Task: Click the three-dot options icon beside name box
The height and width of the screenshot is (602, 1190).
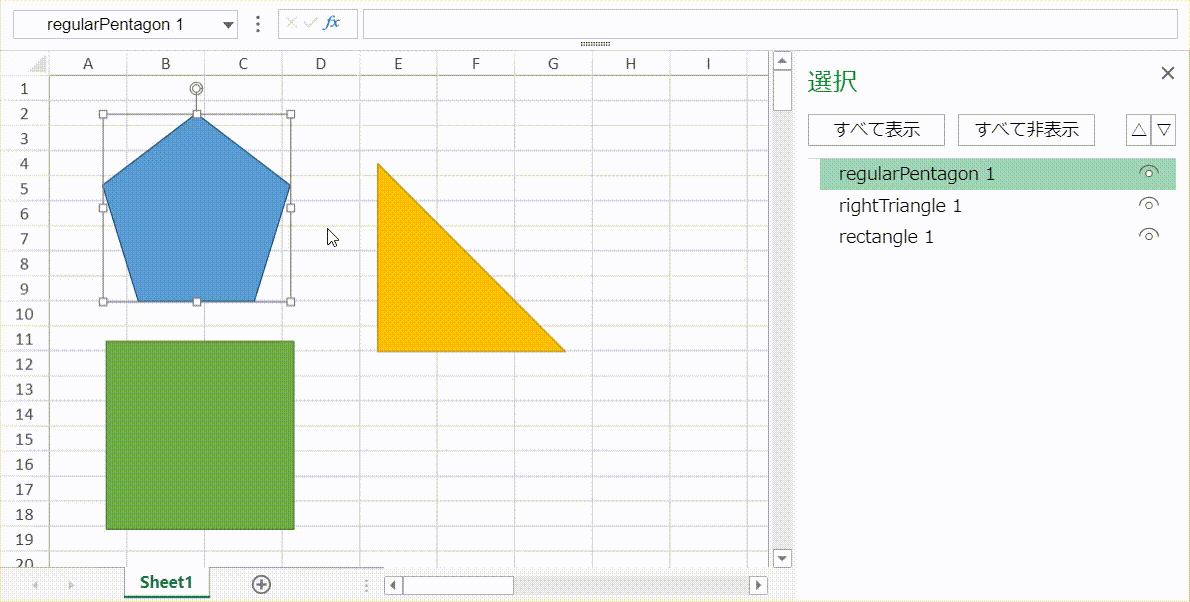Action: click(258, 24)
